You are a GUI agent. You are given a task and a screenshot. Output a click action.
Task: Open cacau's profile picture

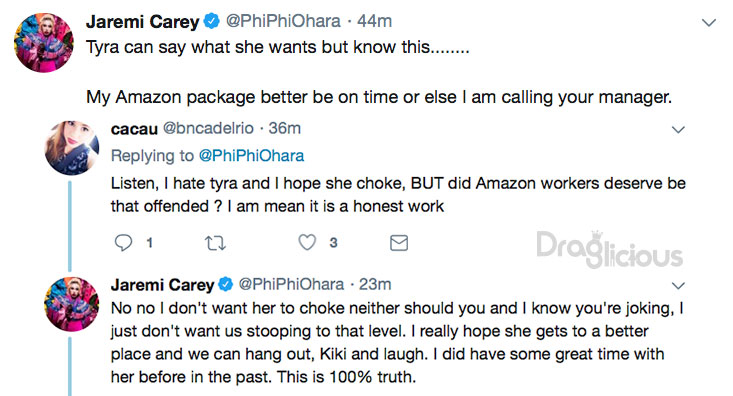click(x=72, y=147)
